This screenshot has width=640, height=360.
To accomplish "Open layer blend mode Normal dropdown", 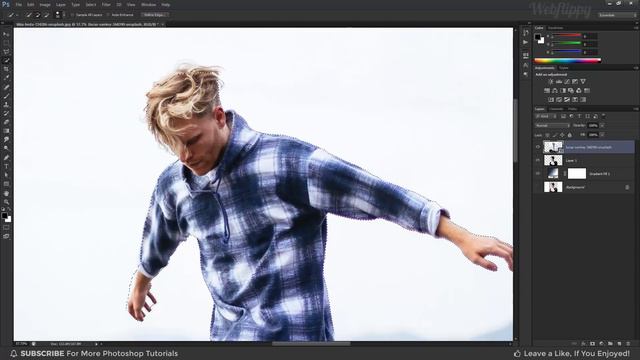I will point(553,125).
